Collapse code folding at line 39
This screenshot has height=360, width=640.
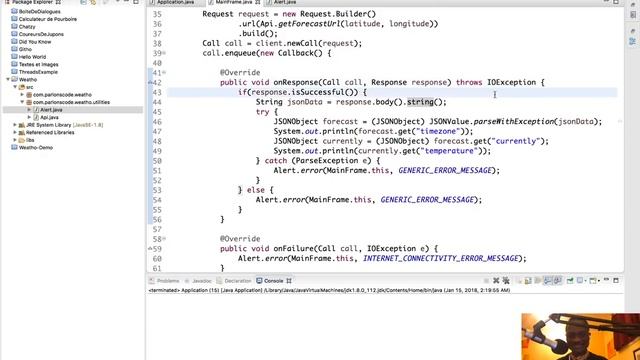pyautogui.click(x=164, y=53)
